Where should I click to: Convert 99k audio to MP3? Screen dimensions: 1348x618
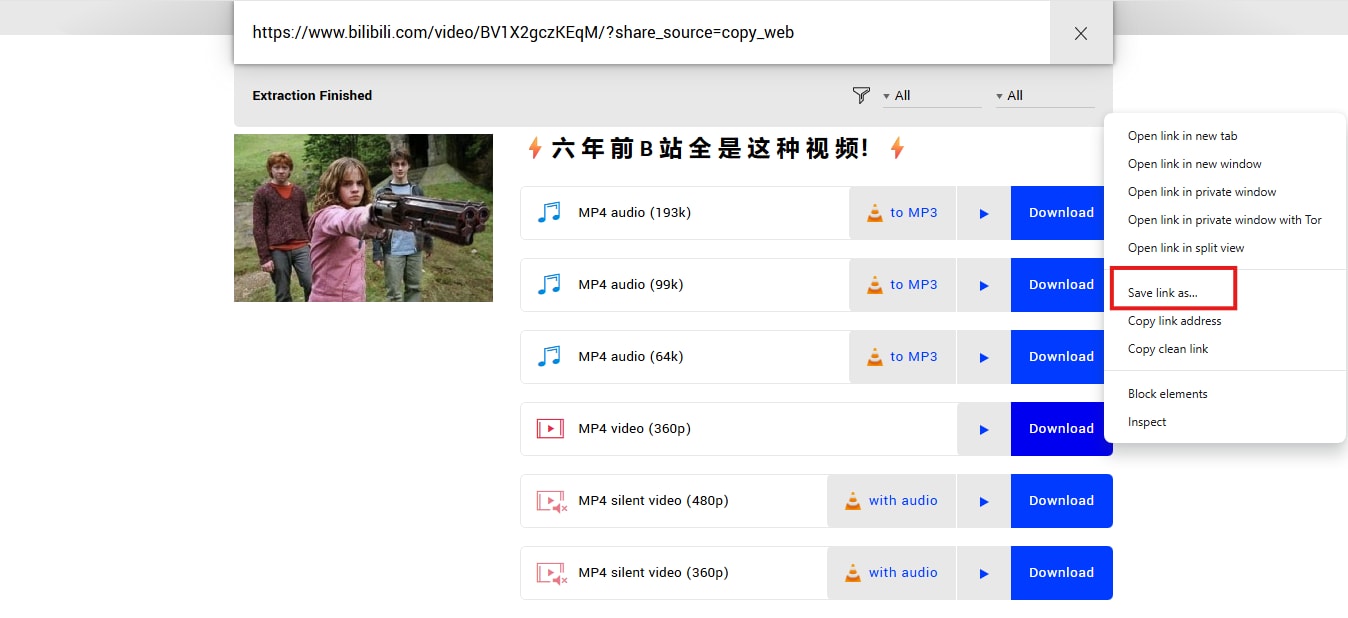(903, 285)
